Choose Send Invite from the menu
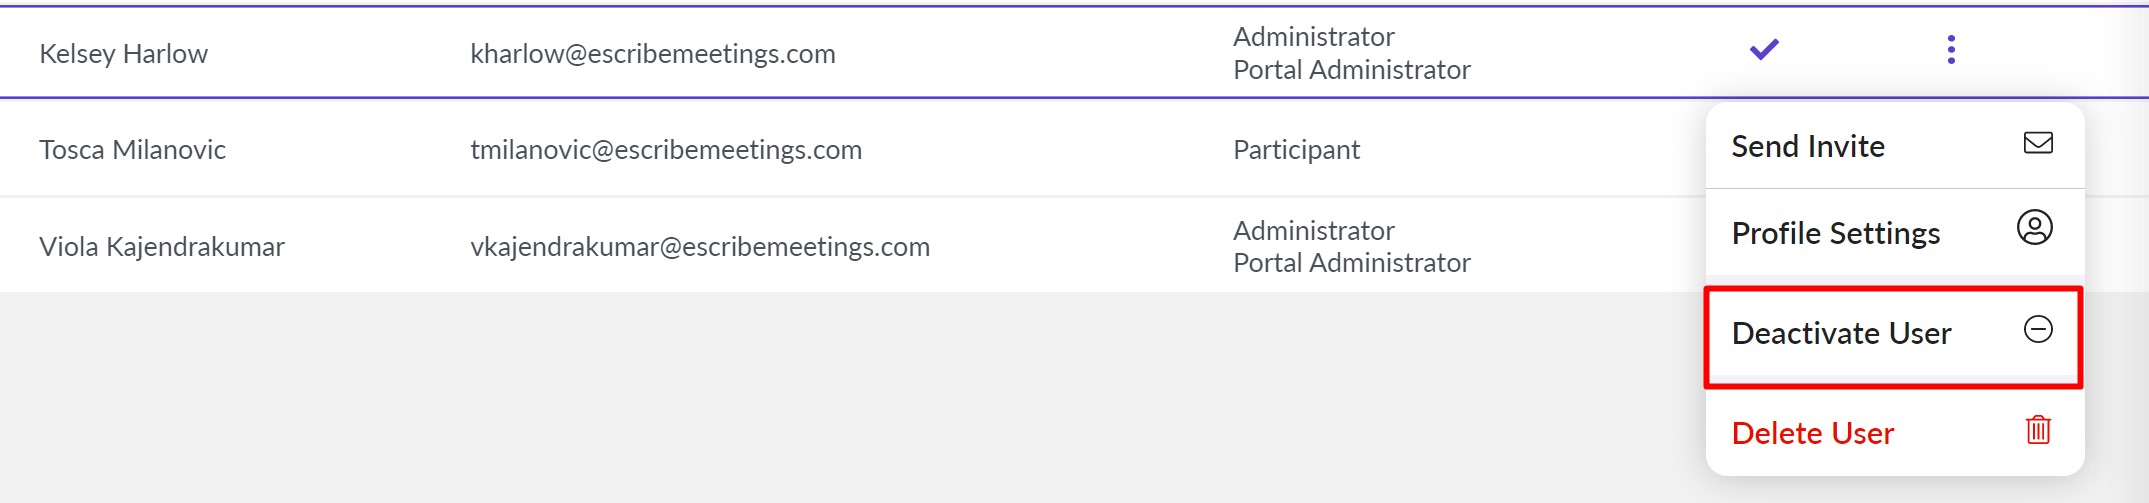Screen dimensions: 2149x503 (x=1807, y=147)
